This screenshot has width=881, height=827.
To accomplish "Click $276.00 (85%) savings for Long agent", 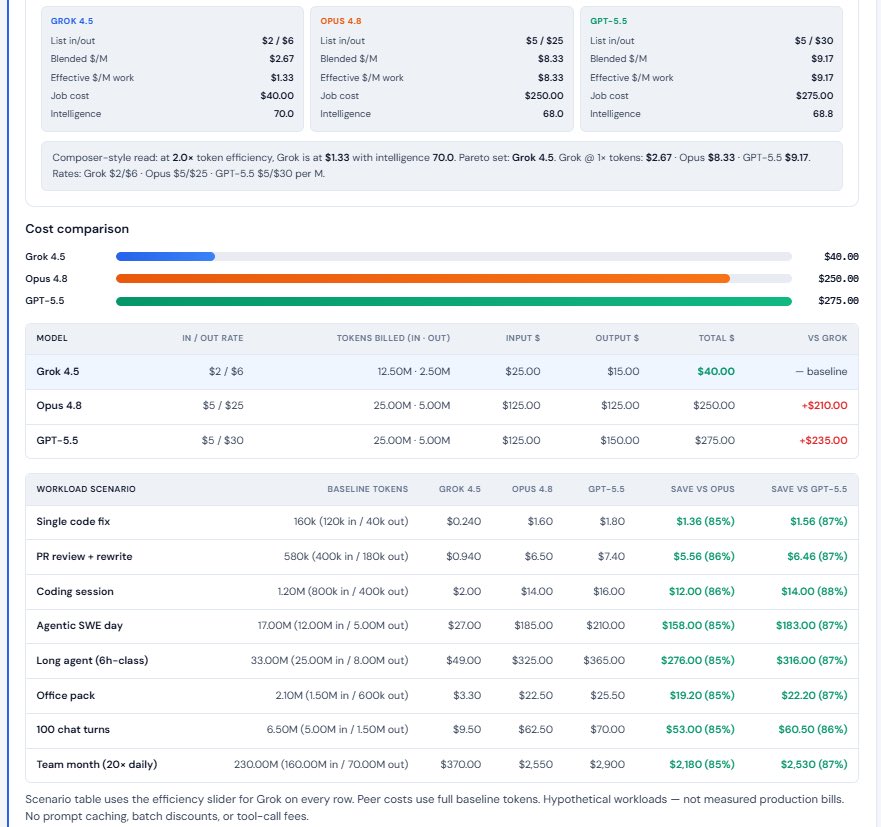I will tap(698, 660).
